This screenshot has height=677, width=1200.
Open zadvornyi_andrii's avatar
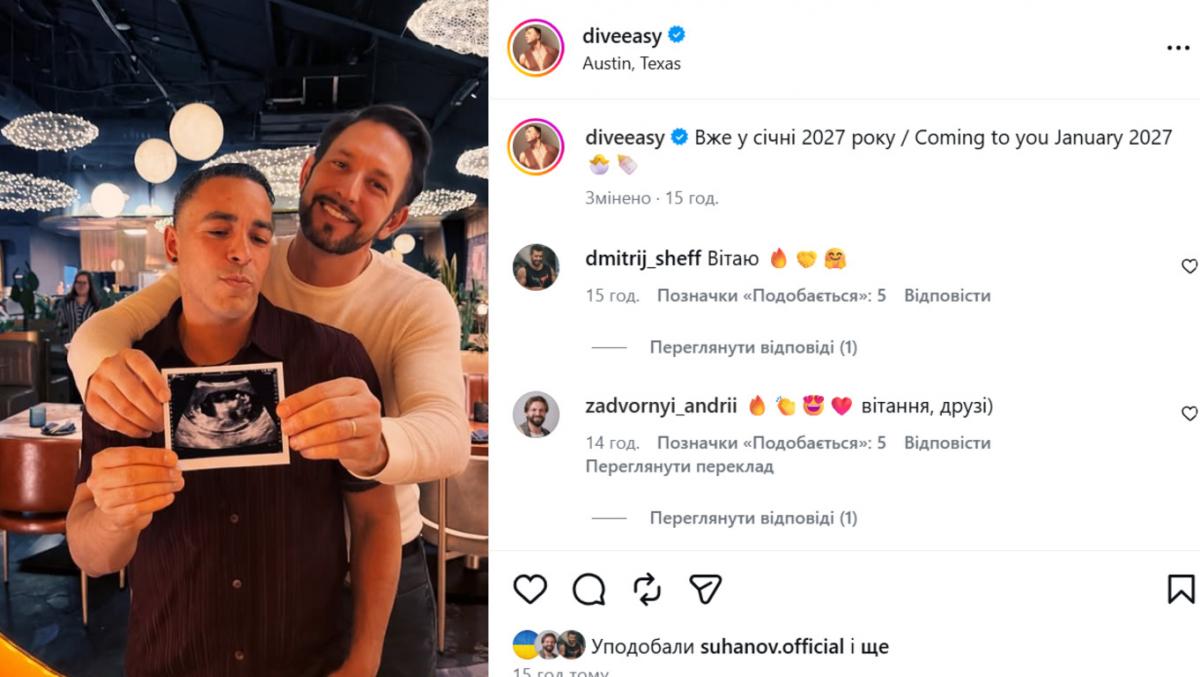536,414
